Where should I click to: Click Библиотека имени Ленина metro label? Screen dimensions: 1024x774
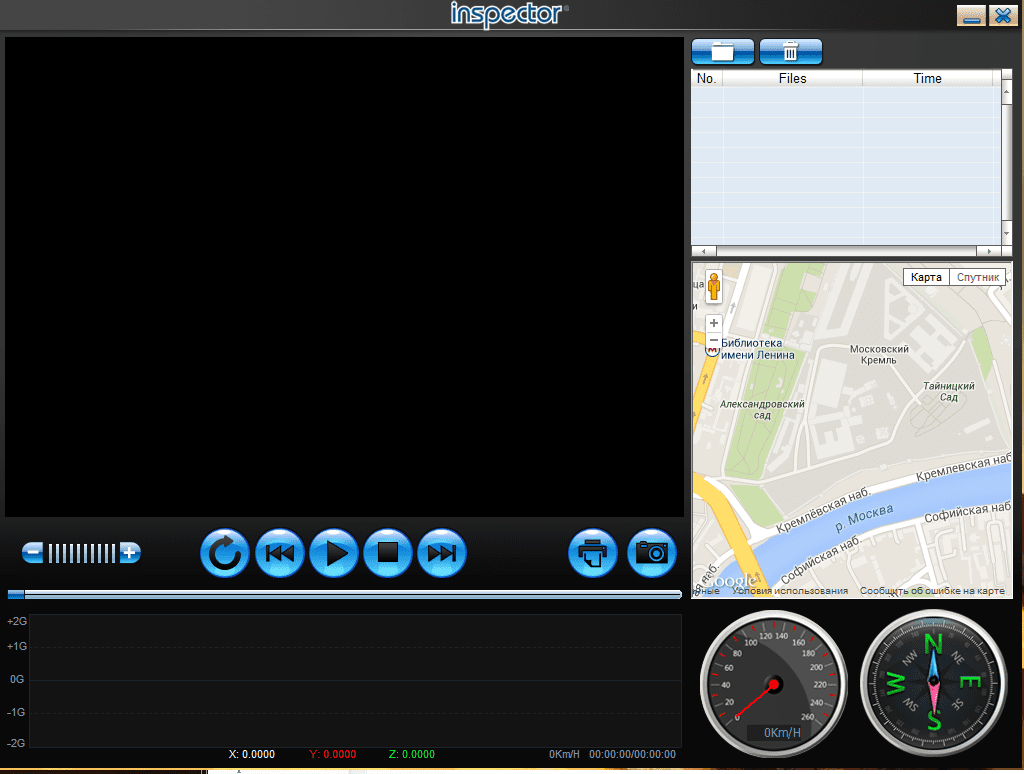pyautogui.click(x=758, y=349)
